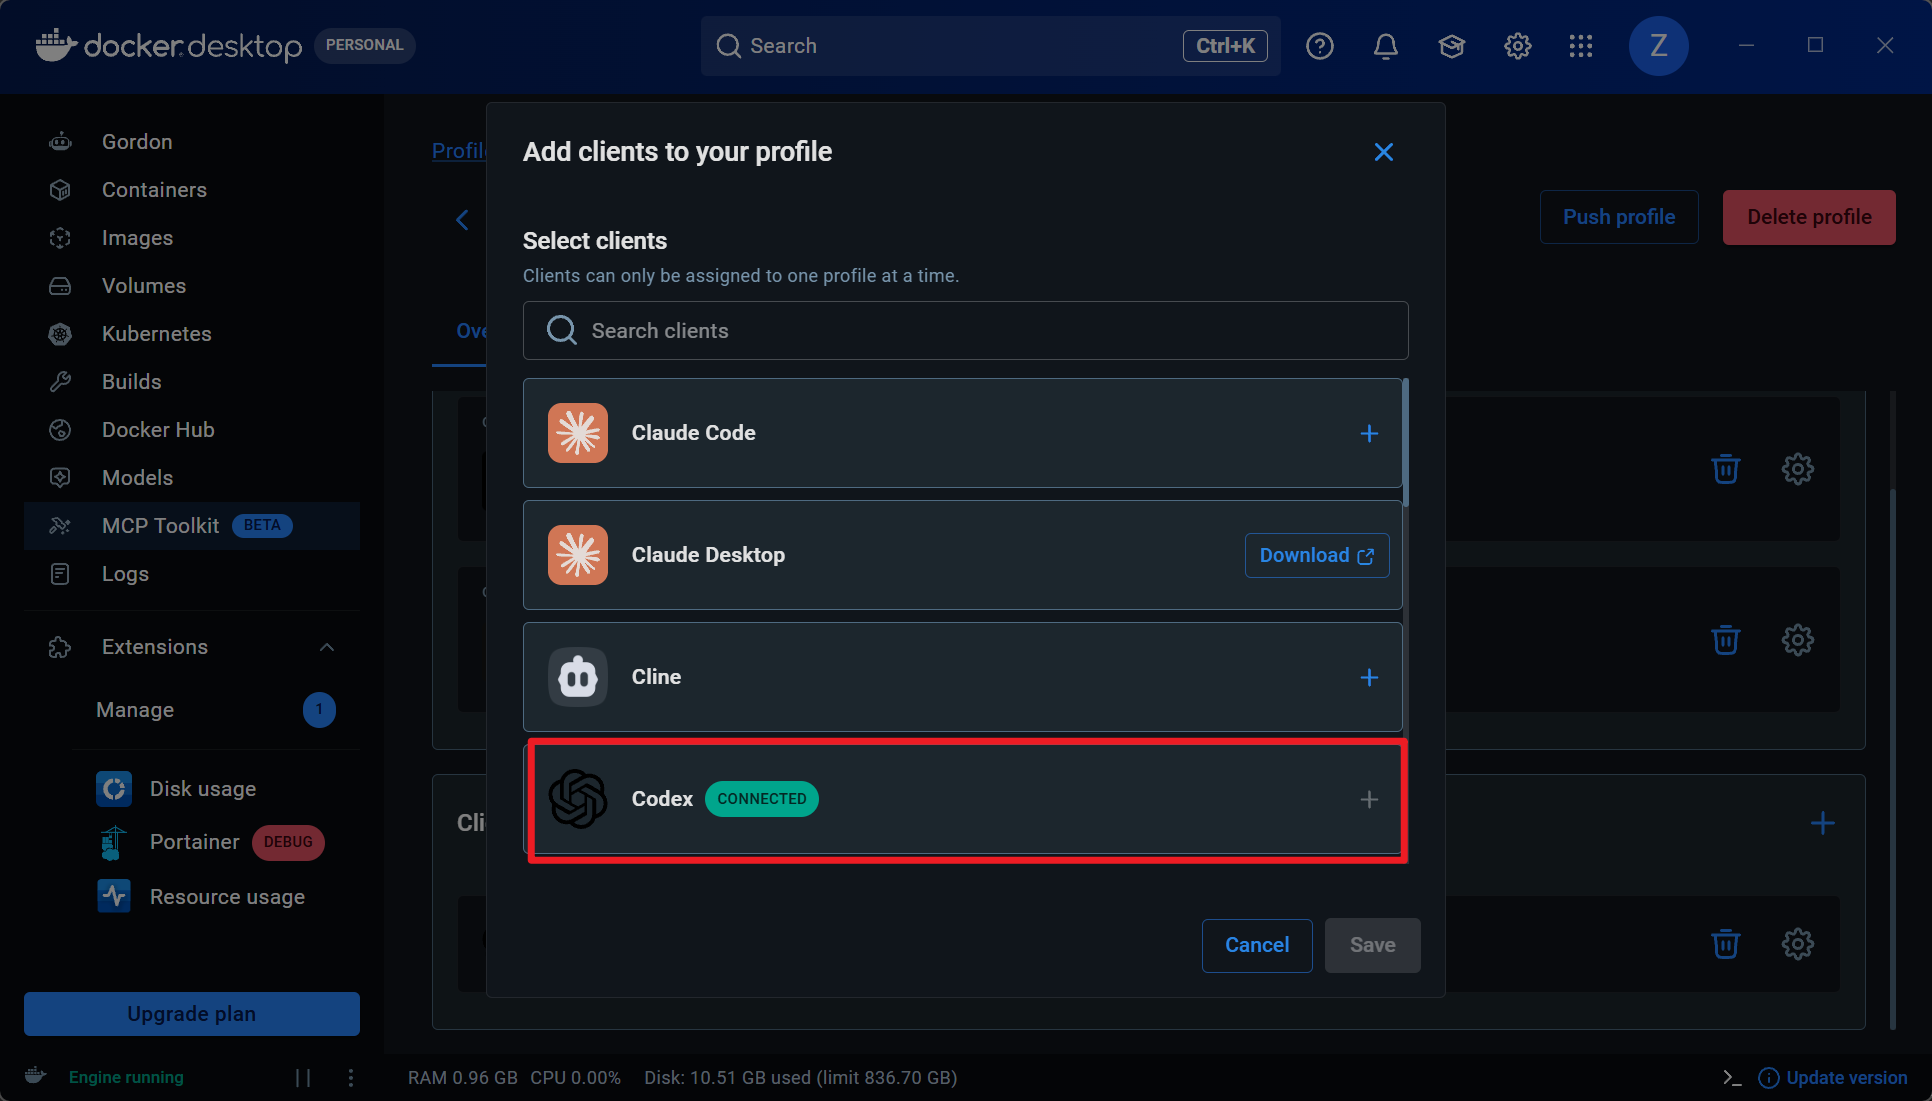The height and width of the screenshot is (1101, 1932).
Task: Open the Resource usage extension icon
Action: pyautogui.click(x=114, y=896)
